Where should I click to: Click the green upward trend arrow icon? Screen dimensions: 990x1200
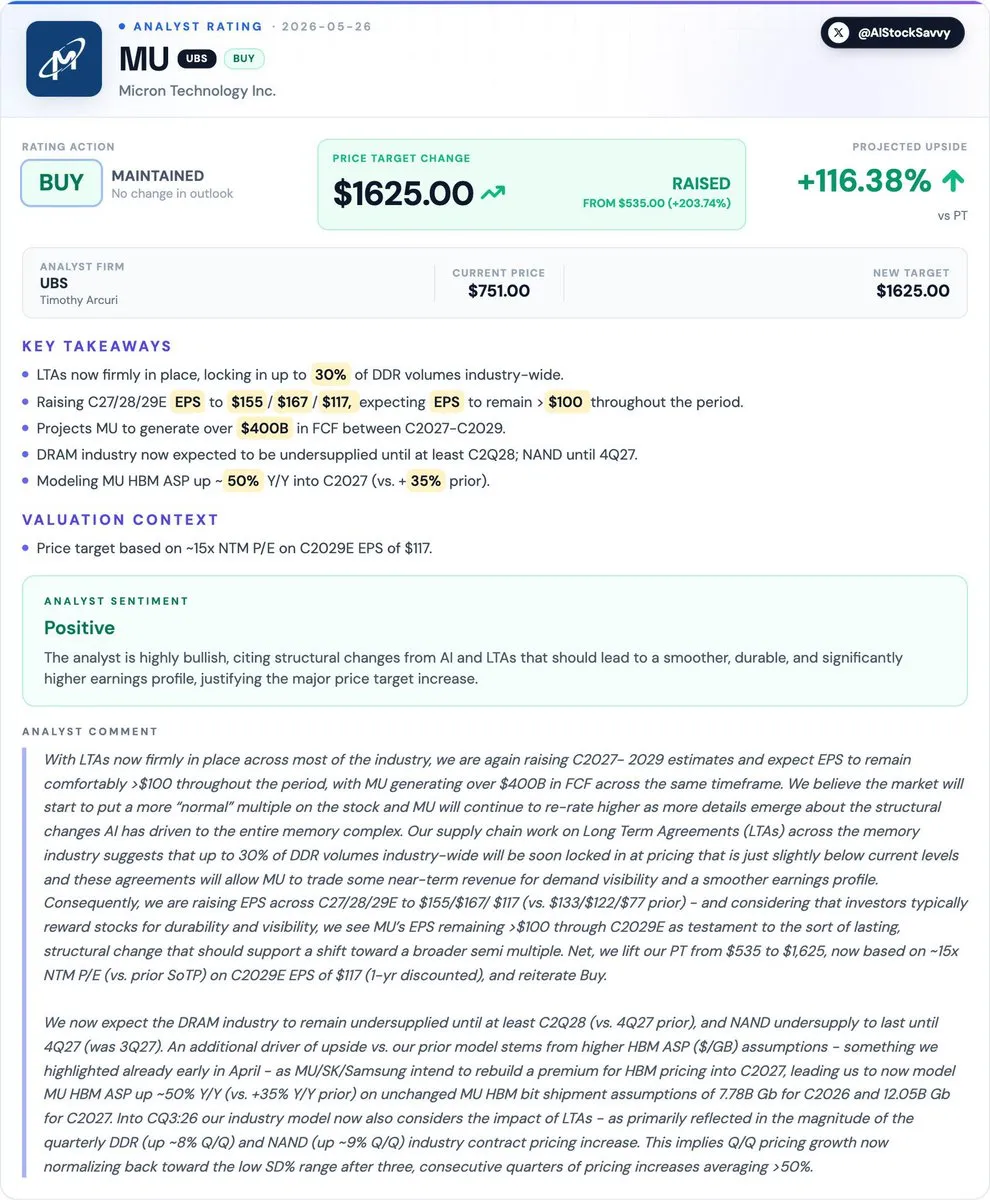click(493, 193)
